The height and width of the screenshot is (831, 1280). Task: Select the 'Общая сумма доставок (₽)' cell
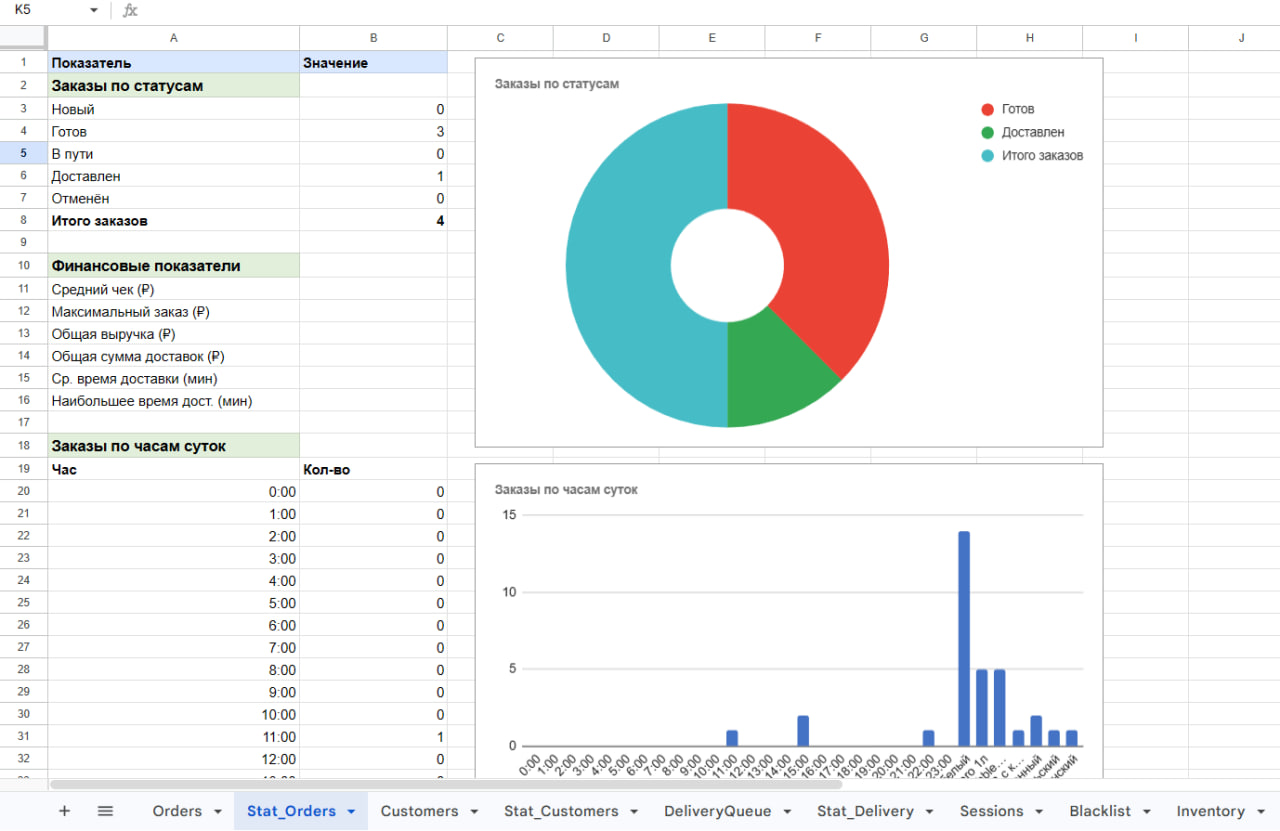pyautogui.click(x=174, y=356)
